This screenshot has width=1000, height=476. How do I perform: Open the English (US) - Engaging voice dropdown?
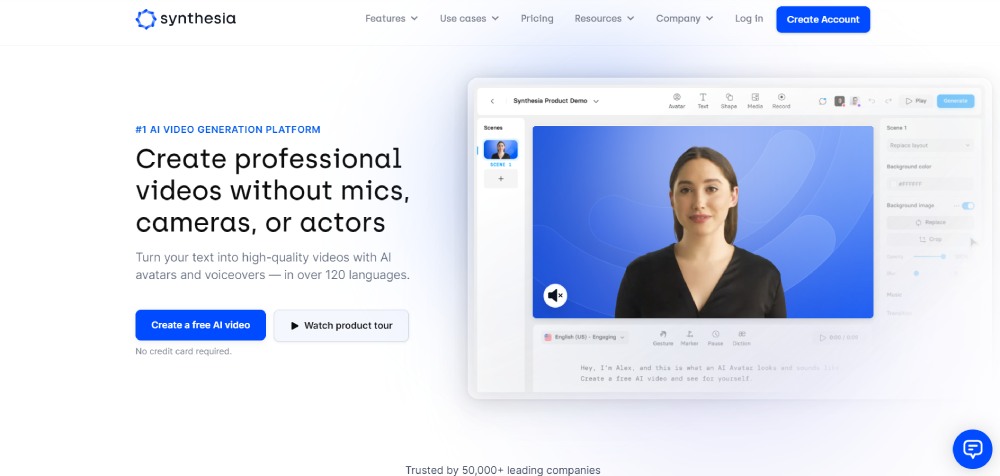tap(584, 337)
